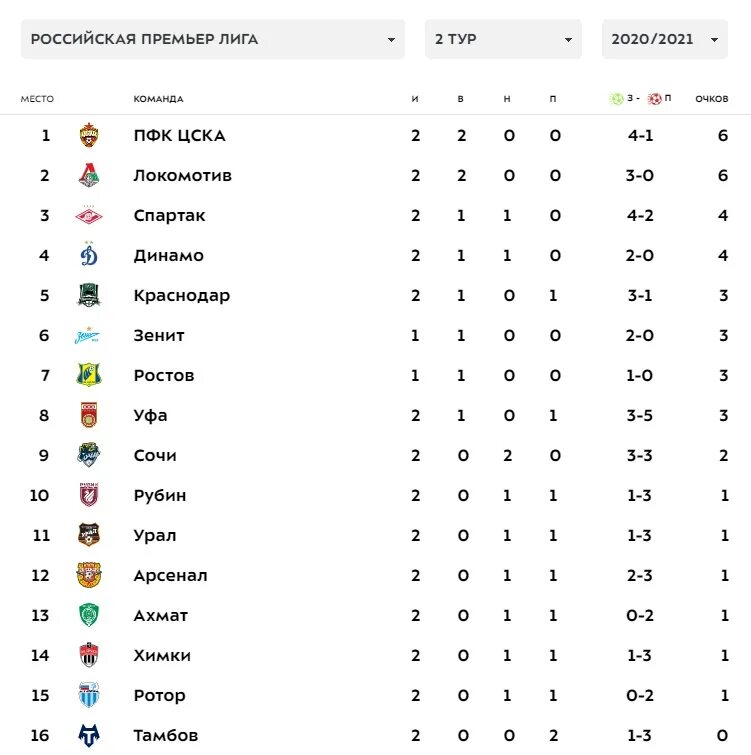Click the goals scored ball icon in header
The height and width of the screenshot is (755, 751).
pos(617,98)
